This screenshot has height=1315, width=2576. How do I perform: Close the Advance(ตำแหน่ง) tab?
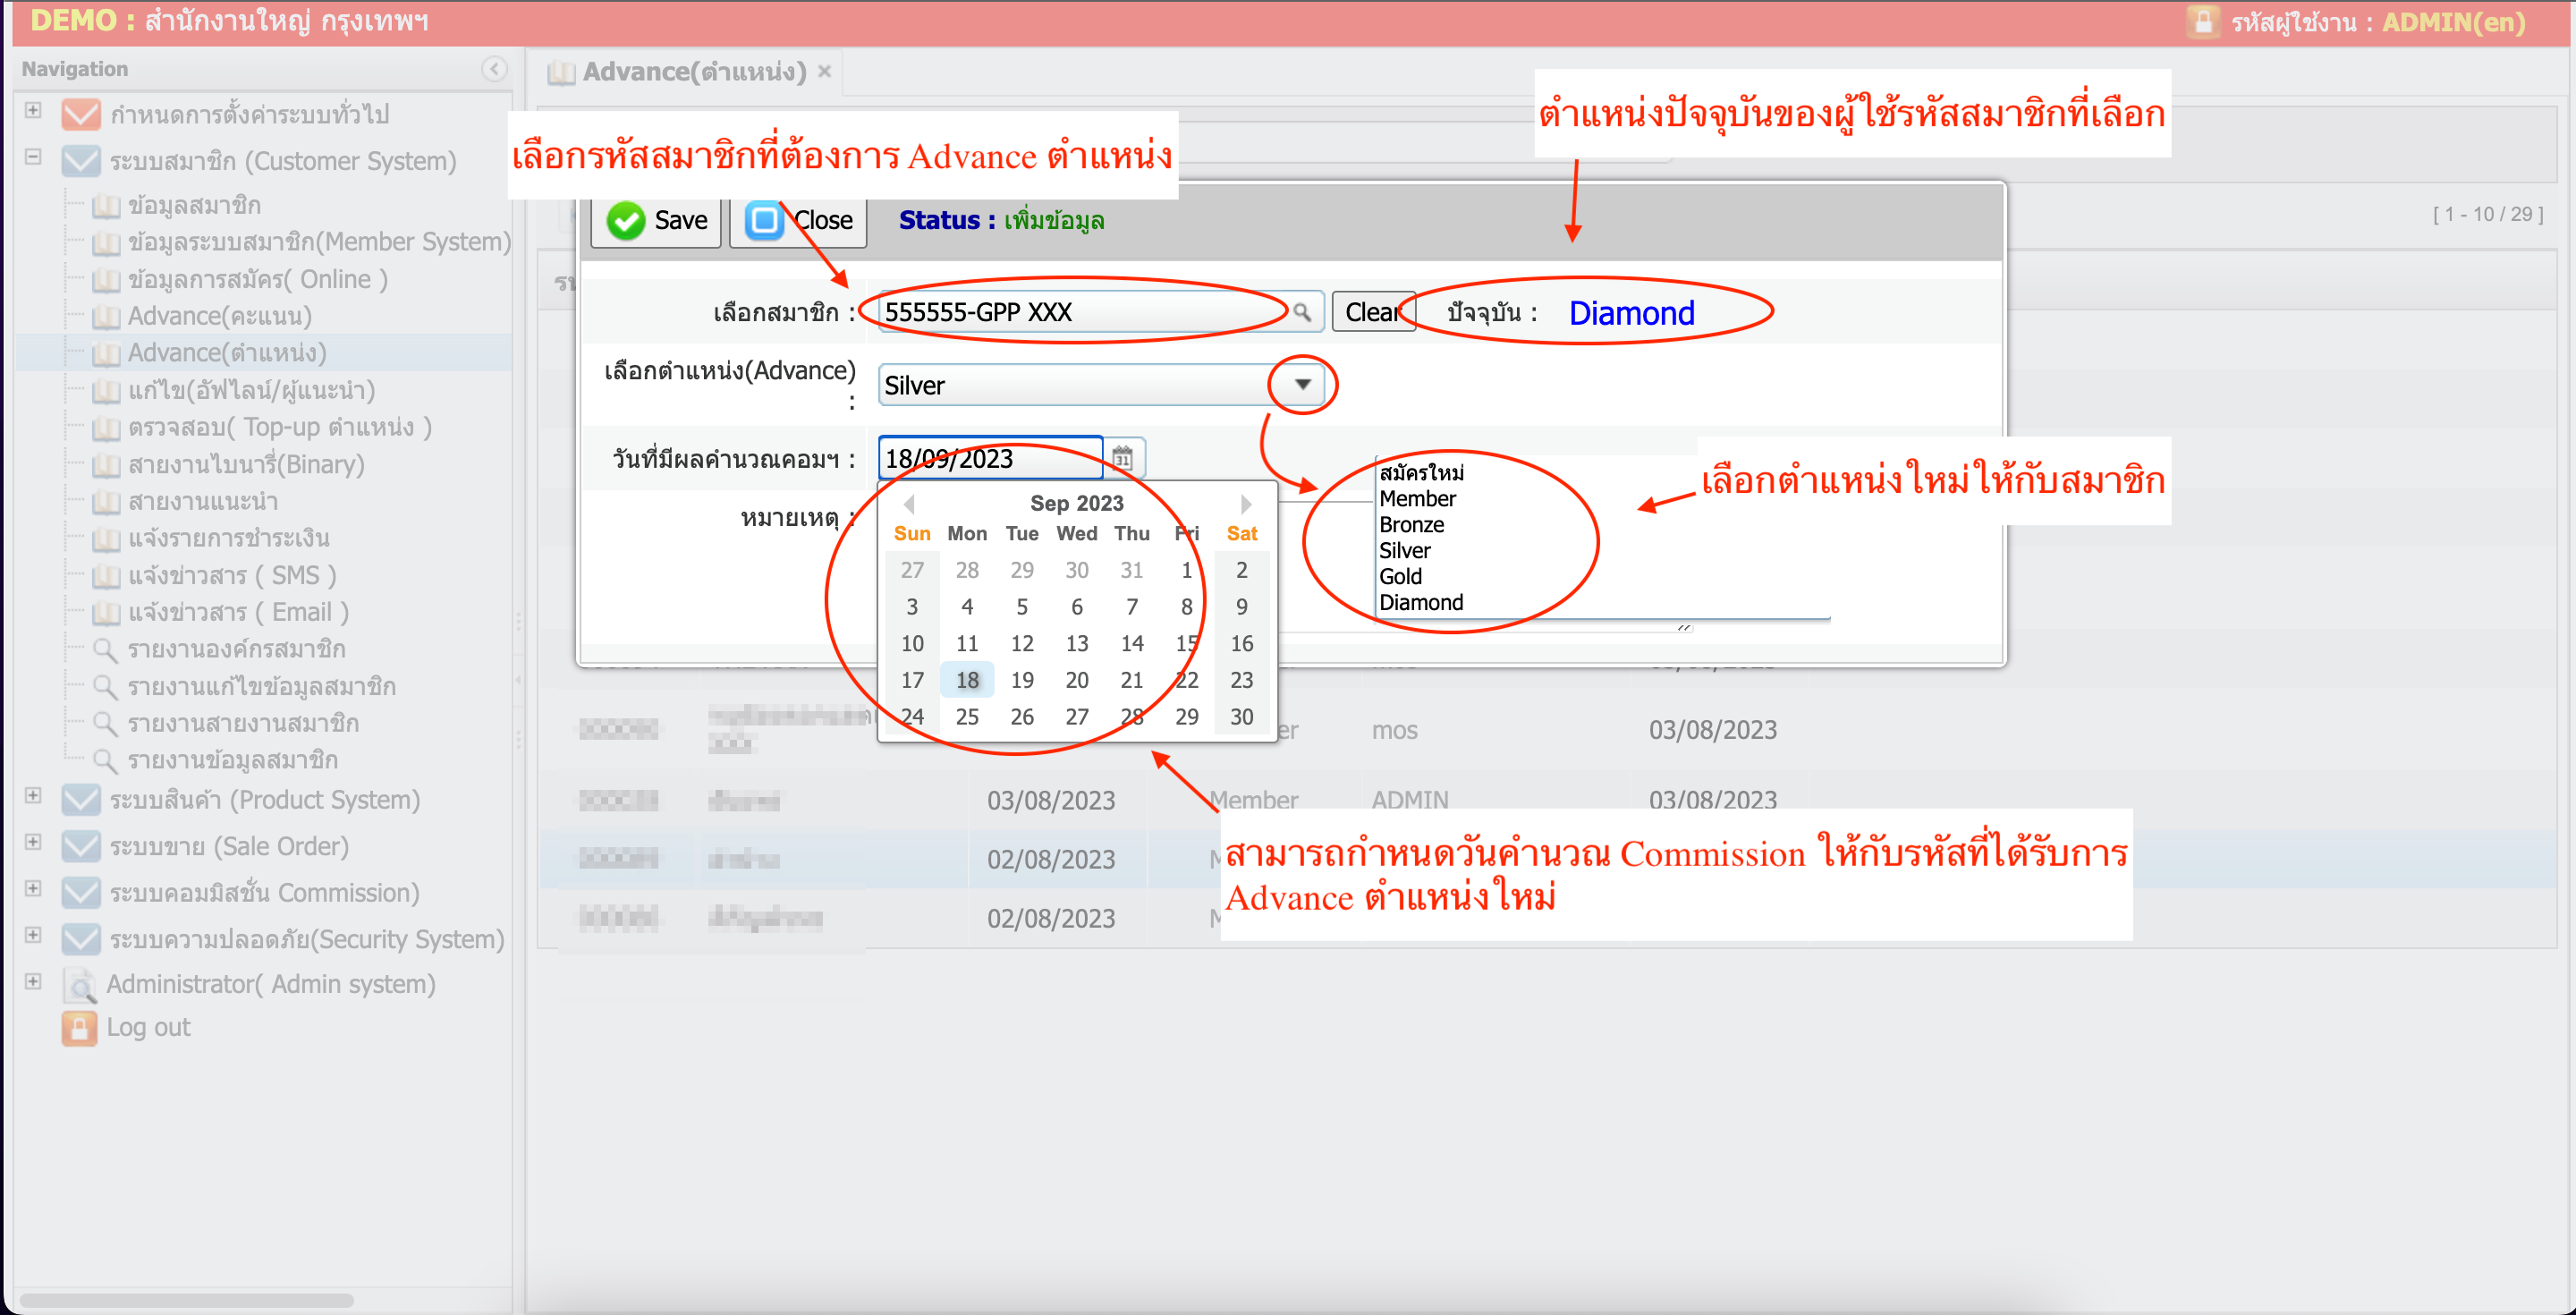coord(824,71)
